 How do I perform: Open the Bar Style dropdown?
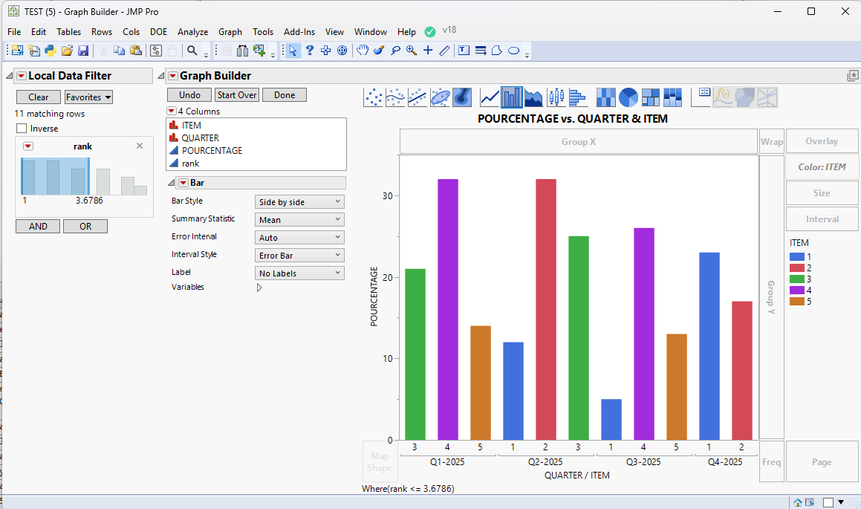click(300, 202)
